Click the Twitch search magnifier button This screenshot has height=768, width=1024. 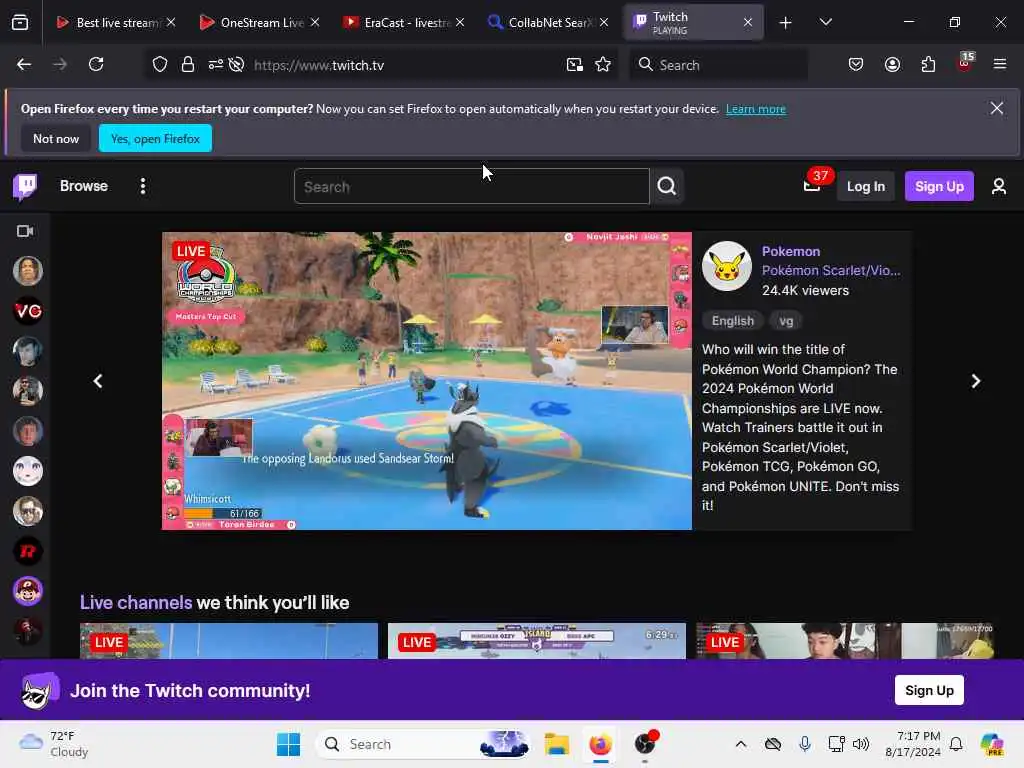[667, 186]
